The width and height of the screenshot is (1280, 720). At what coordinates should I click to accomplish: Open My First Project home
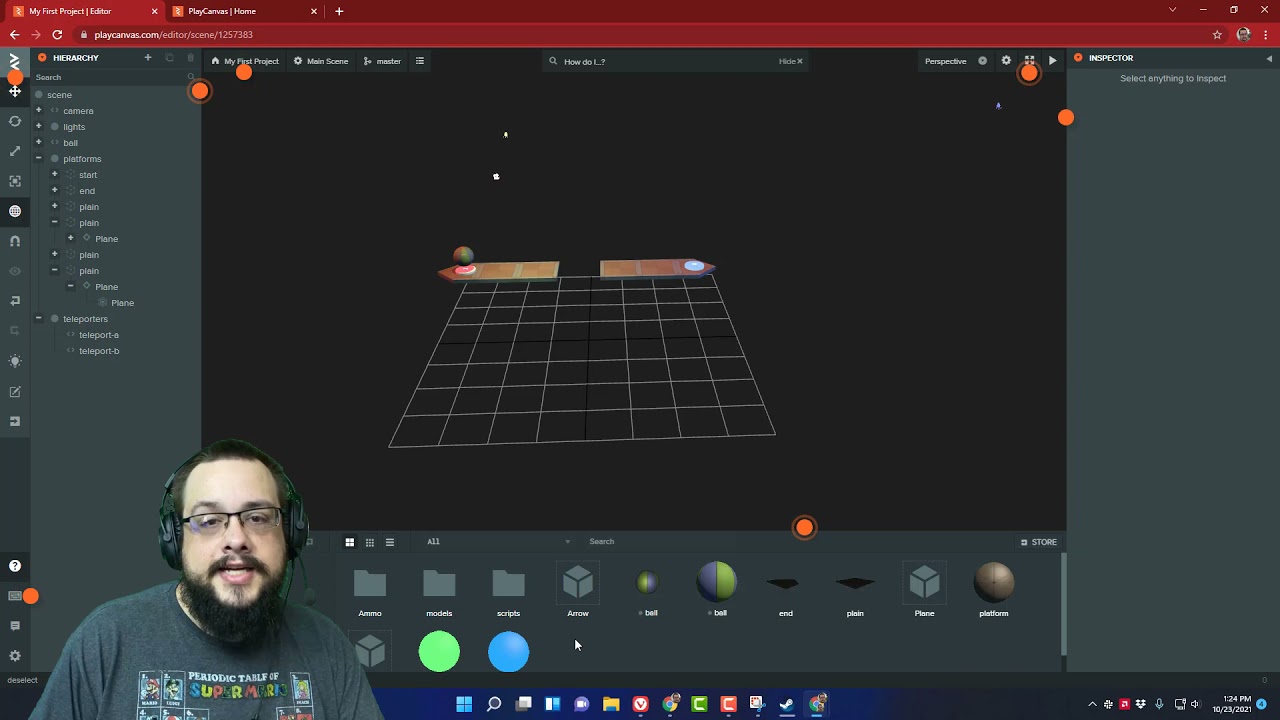[245, 61]
